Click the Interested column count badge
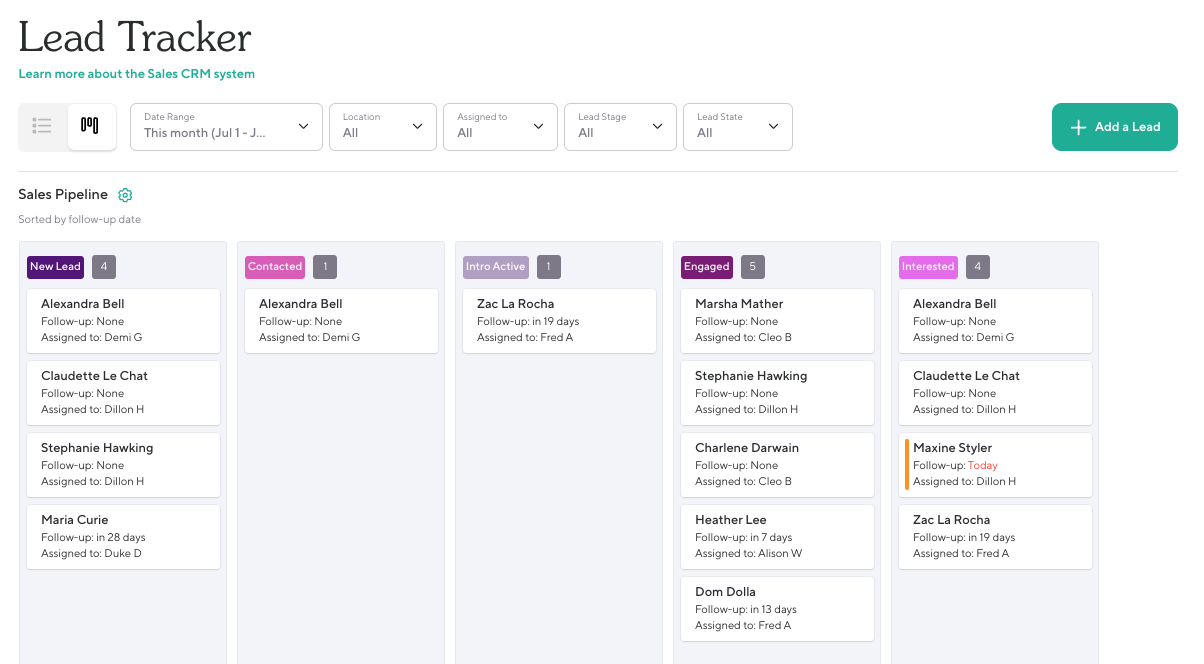 click(x=977, y=267)
